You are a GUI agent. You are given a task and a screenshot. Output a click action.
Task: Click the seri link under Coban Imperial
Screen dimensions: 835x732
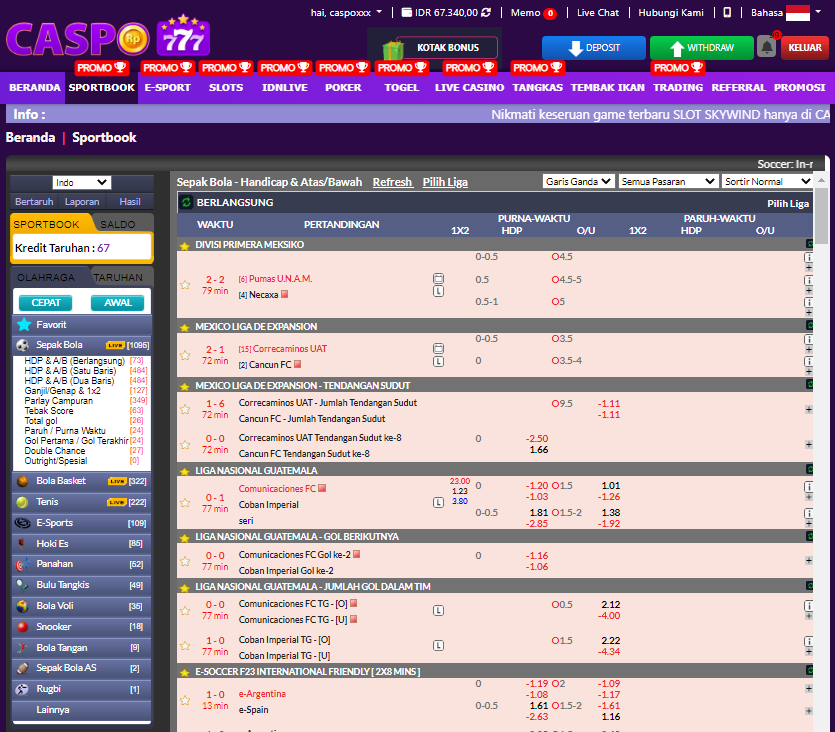tap(245, 521)
